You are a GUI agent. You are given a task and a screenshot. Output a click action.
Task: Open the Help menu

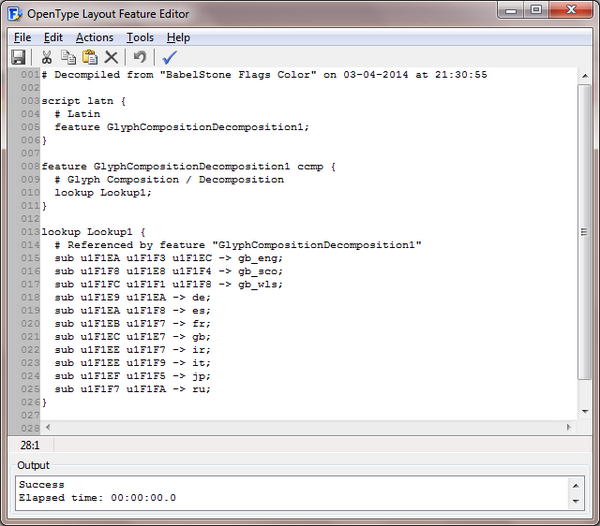178,37
